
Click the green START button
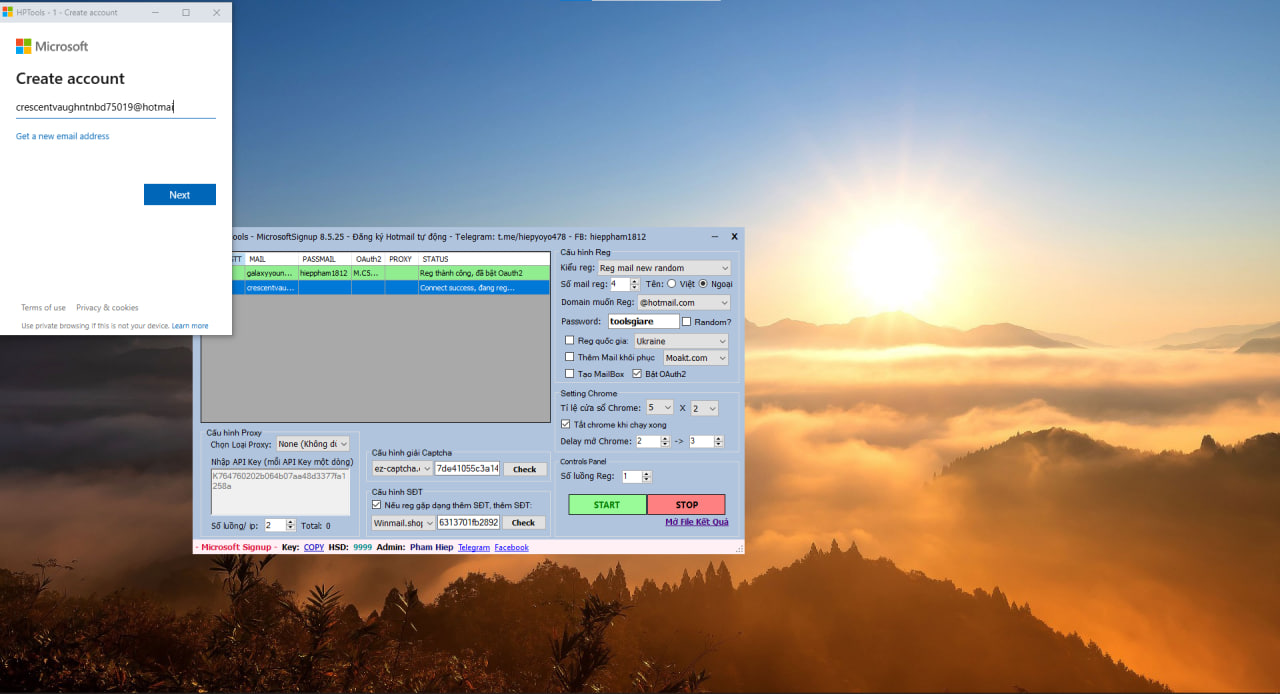pyautogui.click(x=607, y=505)
